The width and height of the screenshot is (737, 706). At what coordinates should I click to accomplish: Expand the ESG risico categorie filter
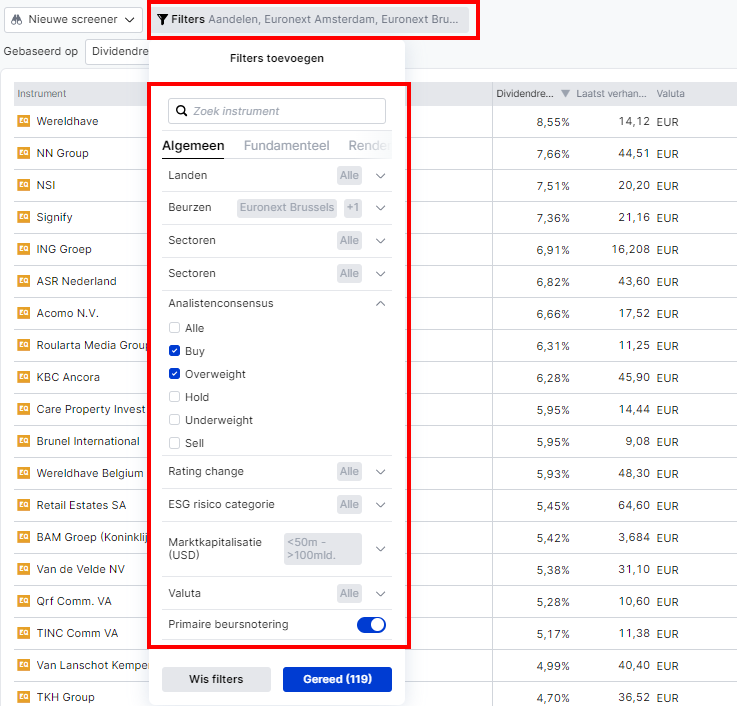click(x=381, y=505)
